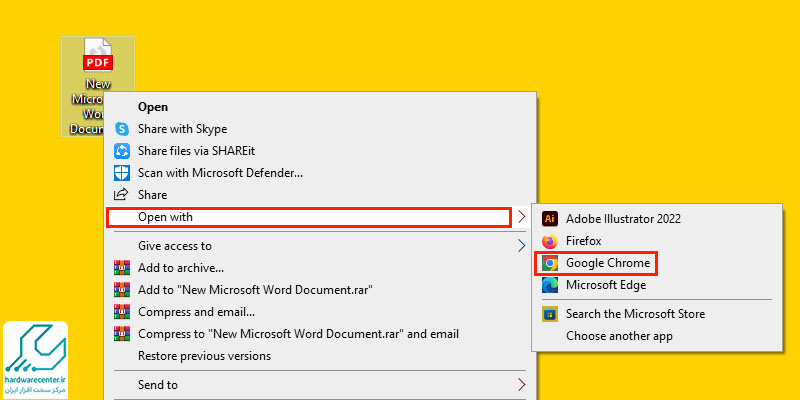This screenshot has width=800, height=400.
Task: Select Scan with Microsoft Defender
Action: click(x=320, y=173)
